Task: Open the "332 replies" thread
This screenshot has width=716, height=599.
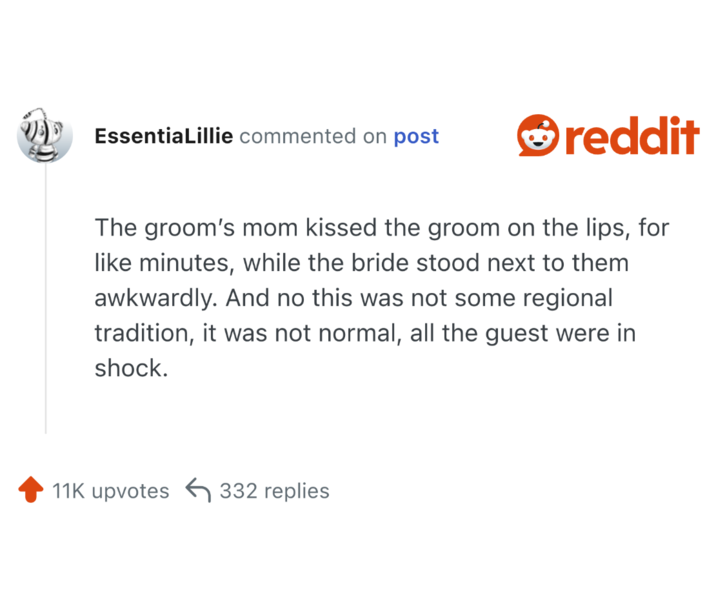Action: 274,491
